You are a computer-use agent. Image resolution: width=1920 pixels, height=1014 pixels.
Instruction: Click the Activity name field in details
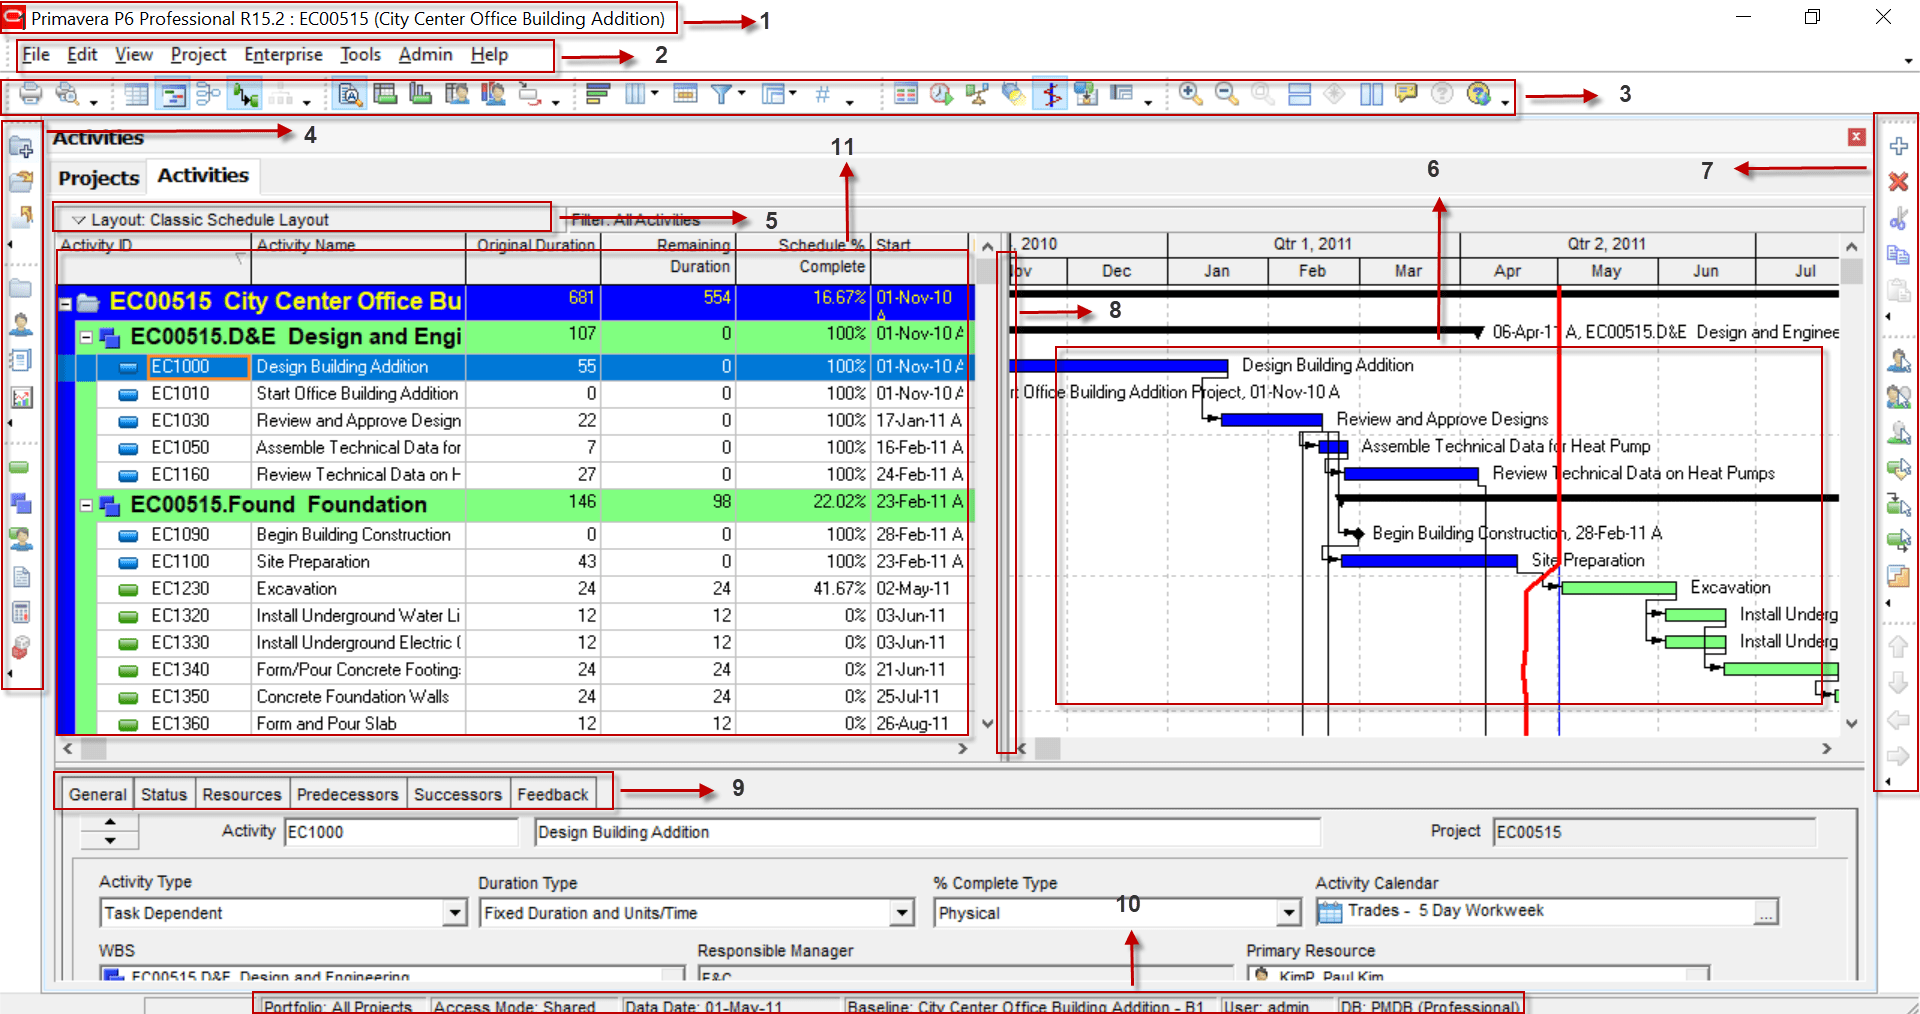click(x=927, y=832)
